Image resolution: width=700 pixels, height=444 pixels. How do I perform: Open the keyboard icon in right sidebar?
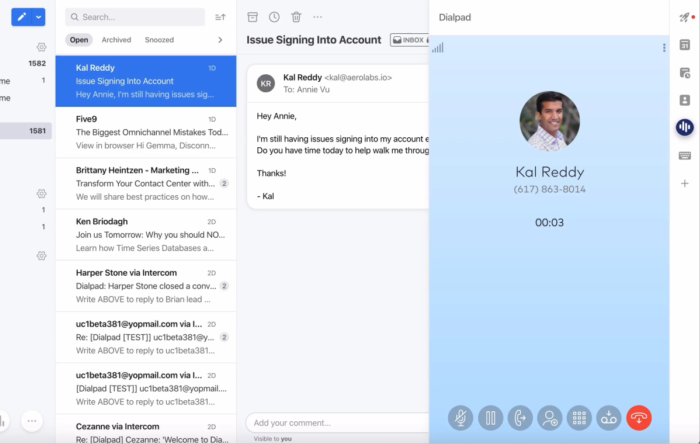click(x=684, y=156)
